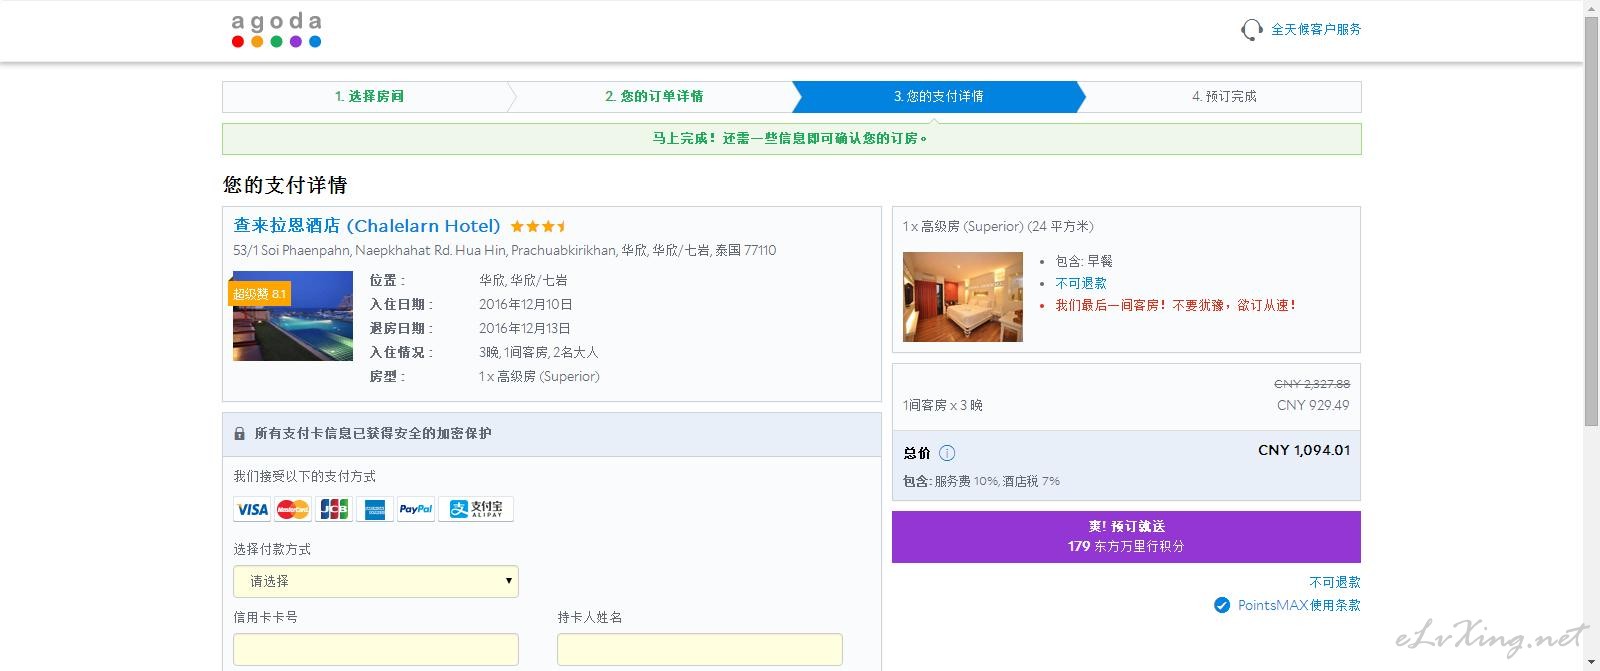The image size is (1600, 671).
Task: Click the lock security icon
Action: click(239, 434)
